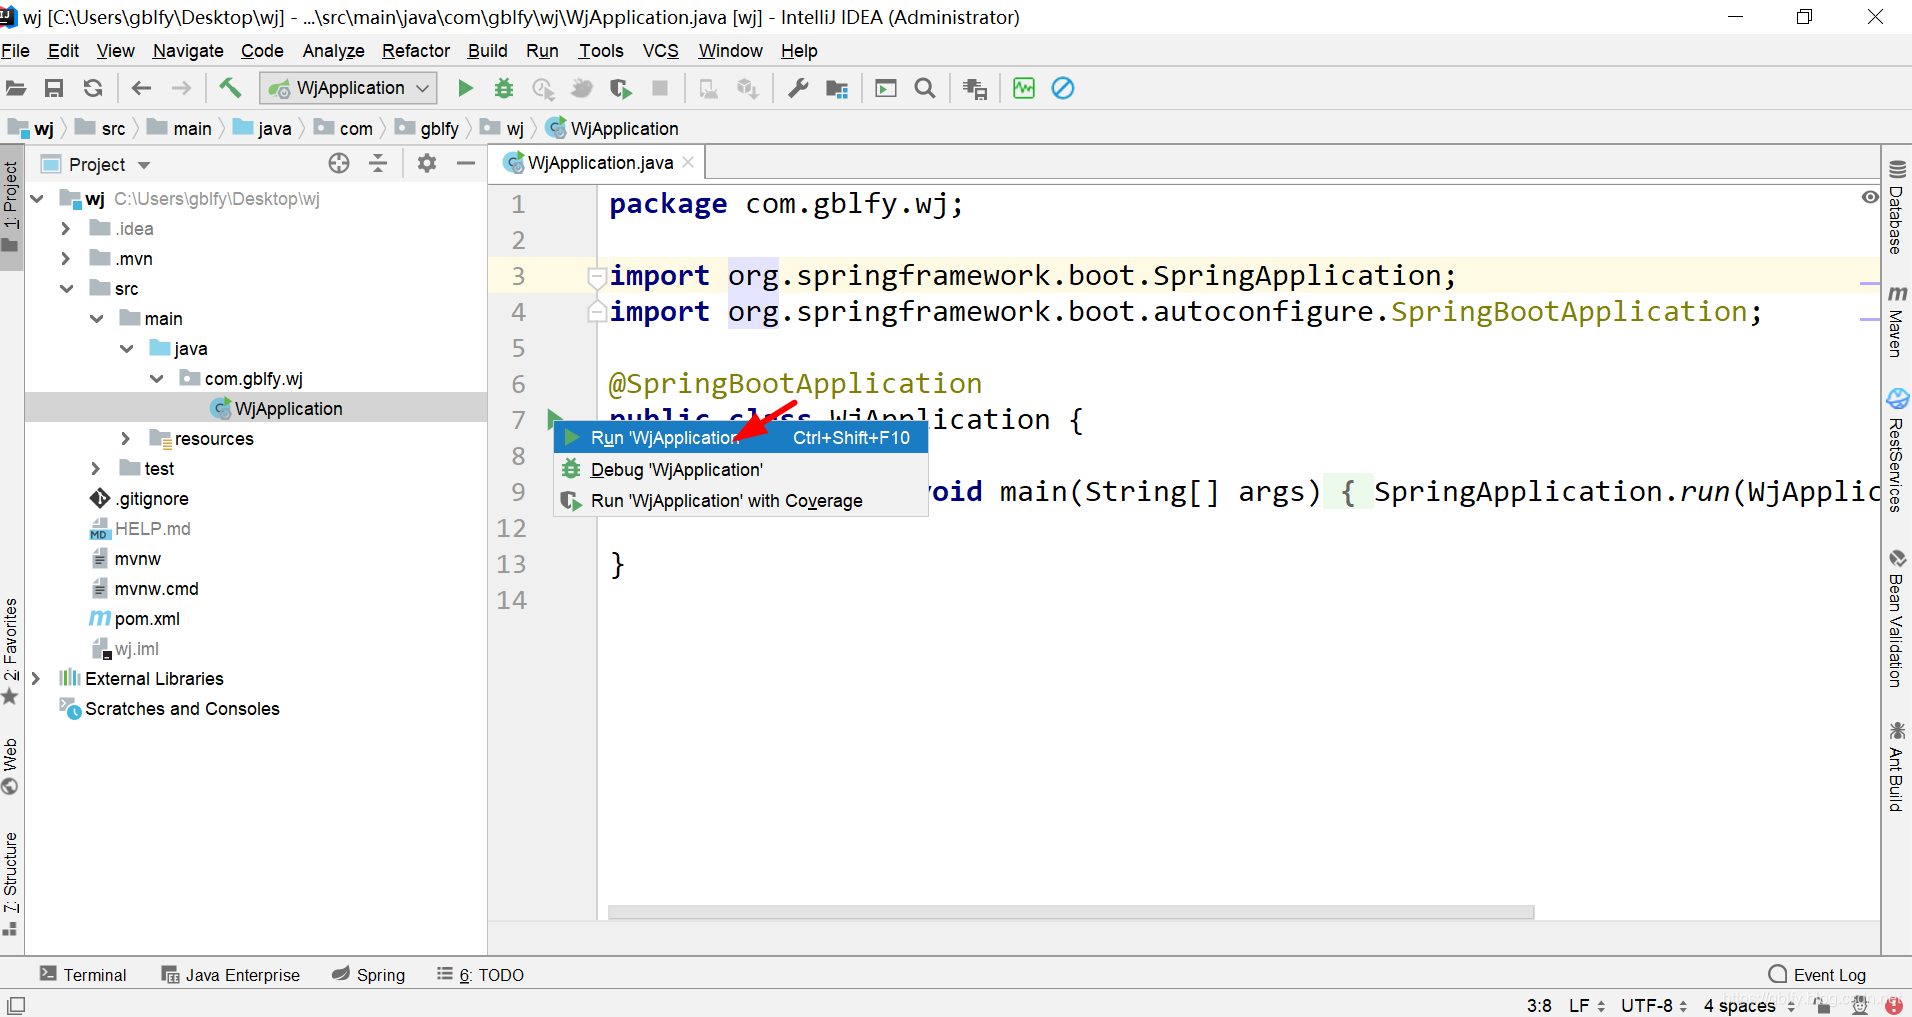Toggle the eye inspection icon in editor
The height and width of the screenshot is (1017, 1912).
point(1869,197)
